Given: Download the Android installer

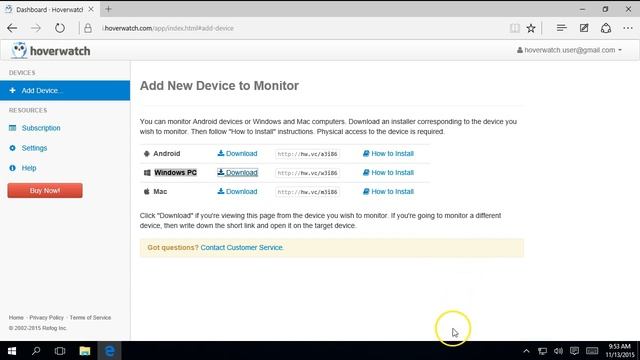Looking at the screenshot, I should (x=237, y=153).
